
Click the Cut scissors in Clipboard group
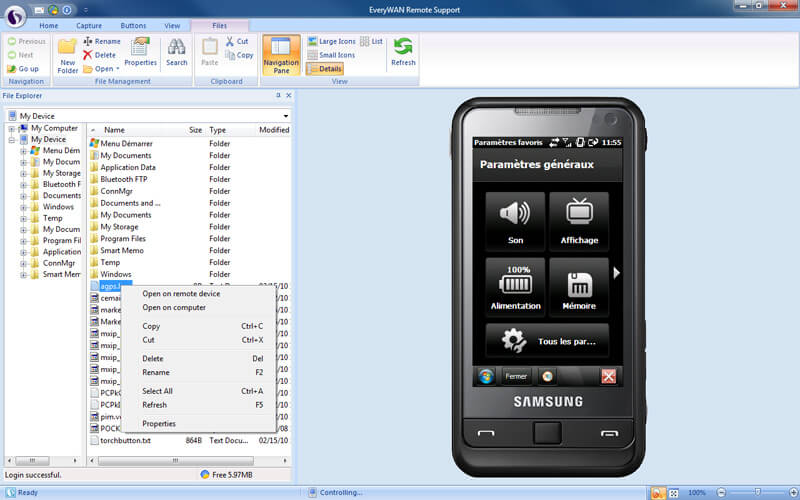237,41
